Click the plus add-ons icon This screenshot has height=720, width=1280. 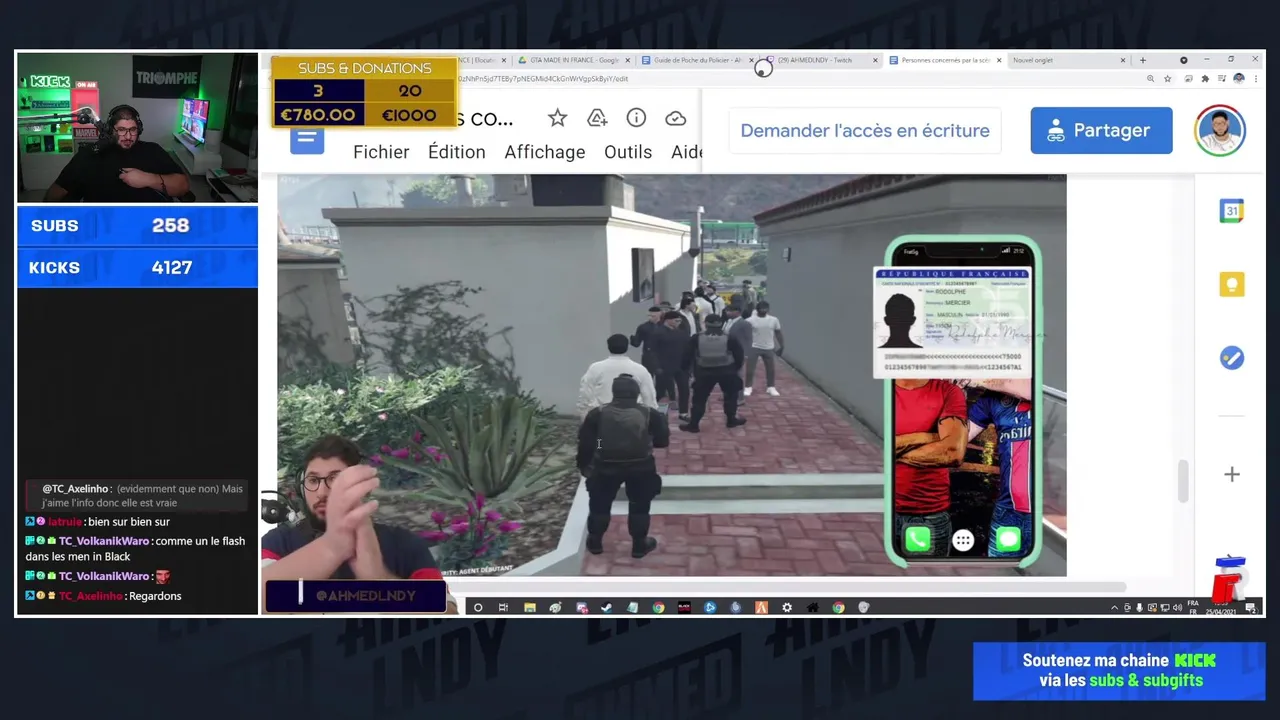(1232, 474)
